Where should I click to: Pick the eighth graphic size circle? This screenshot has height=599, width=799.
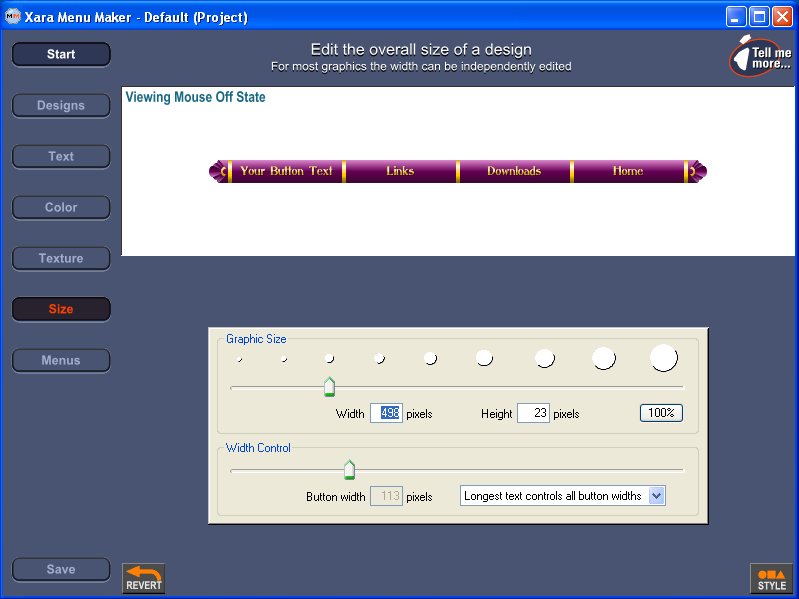(x=604, y=358)
